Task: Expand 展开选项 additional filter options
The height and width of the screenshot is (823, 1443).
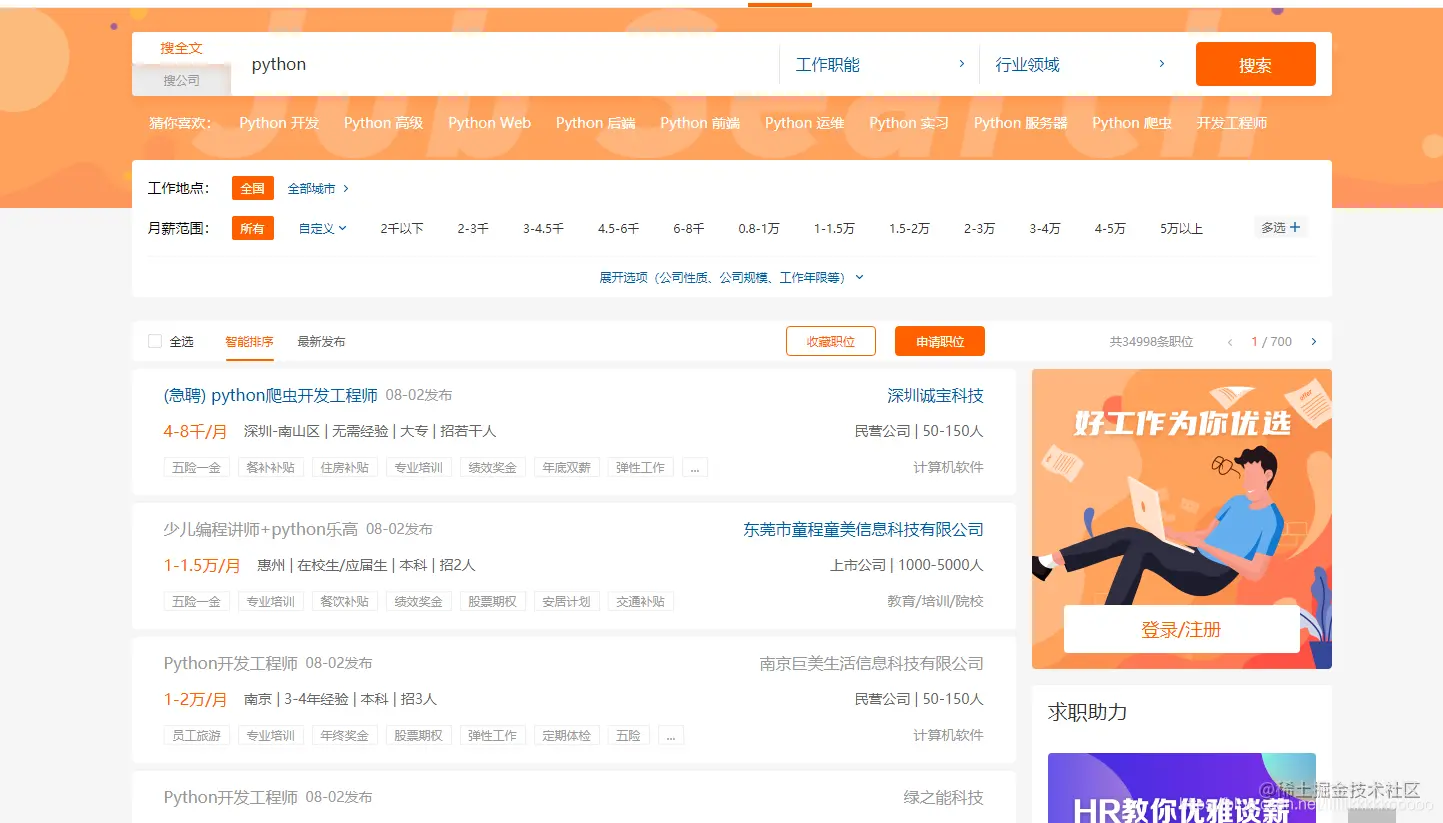Action: point(731,277)
